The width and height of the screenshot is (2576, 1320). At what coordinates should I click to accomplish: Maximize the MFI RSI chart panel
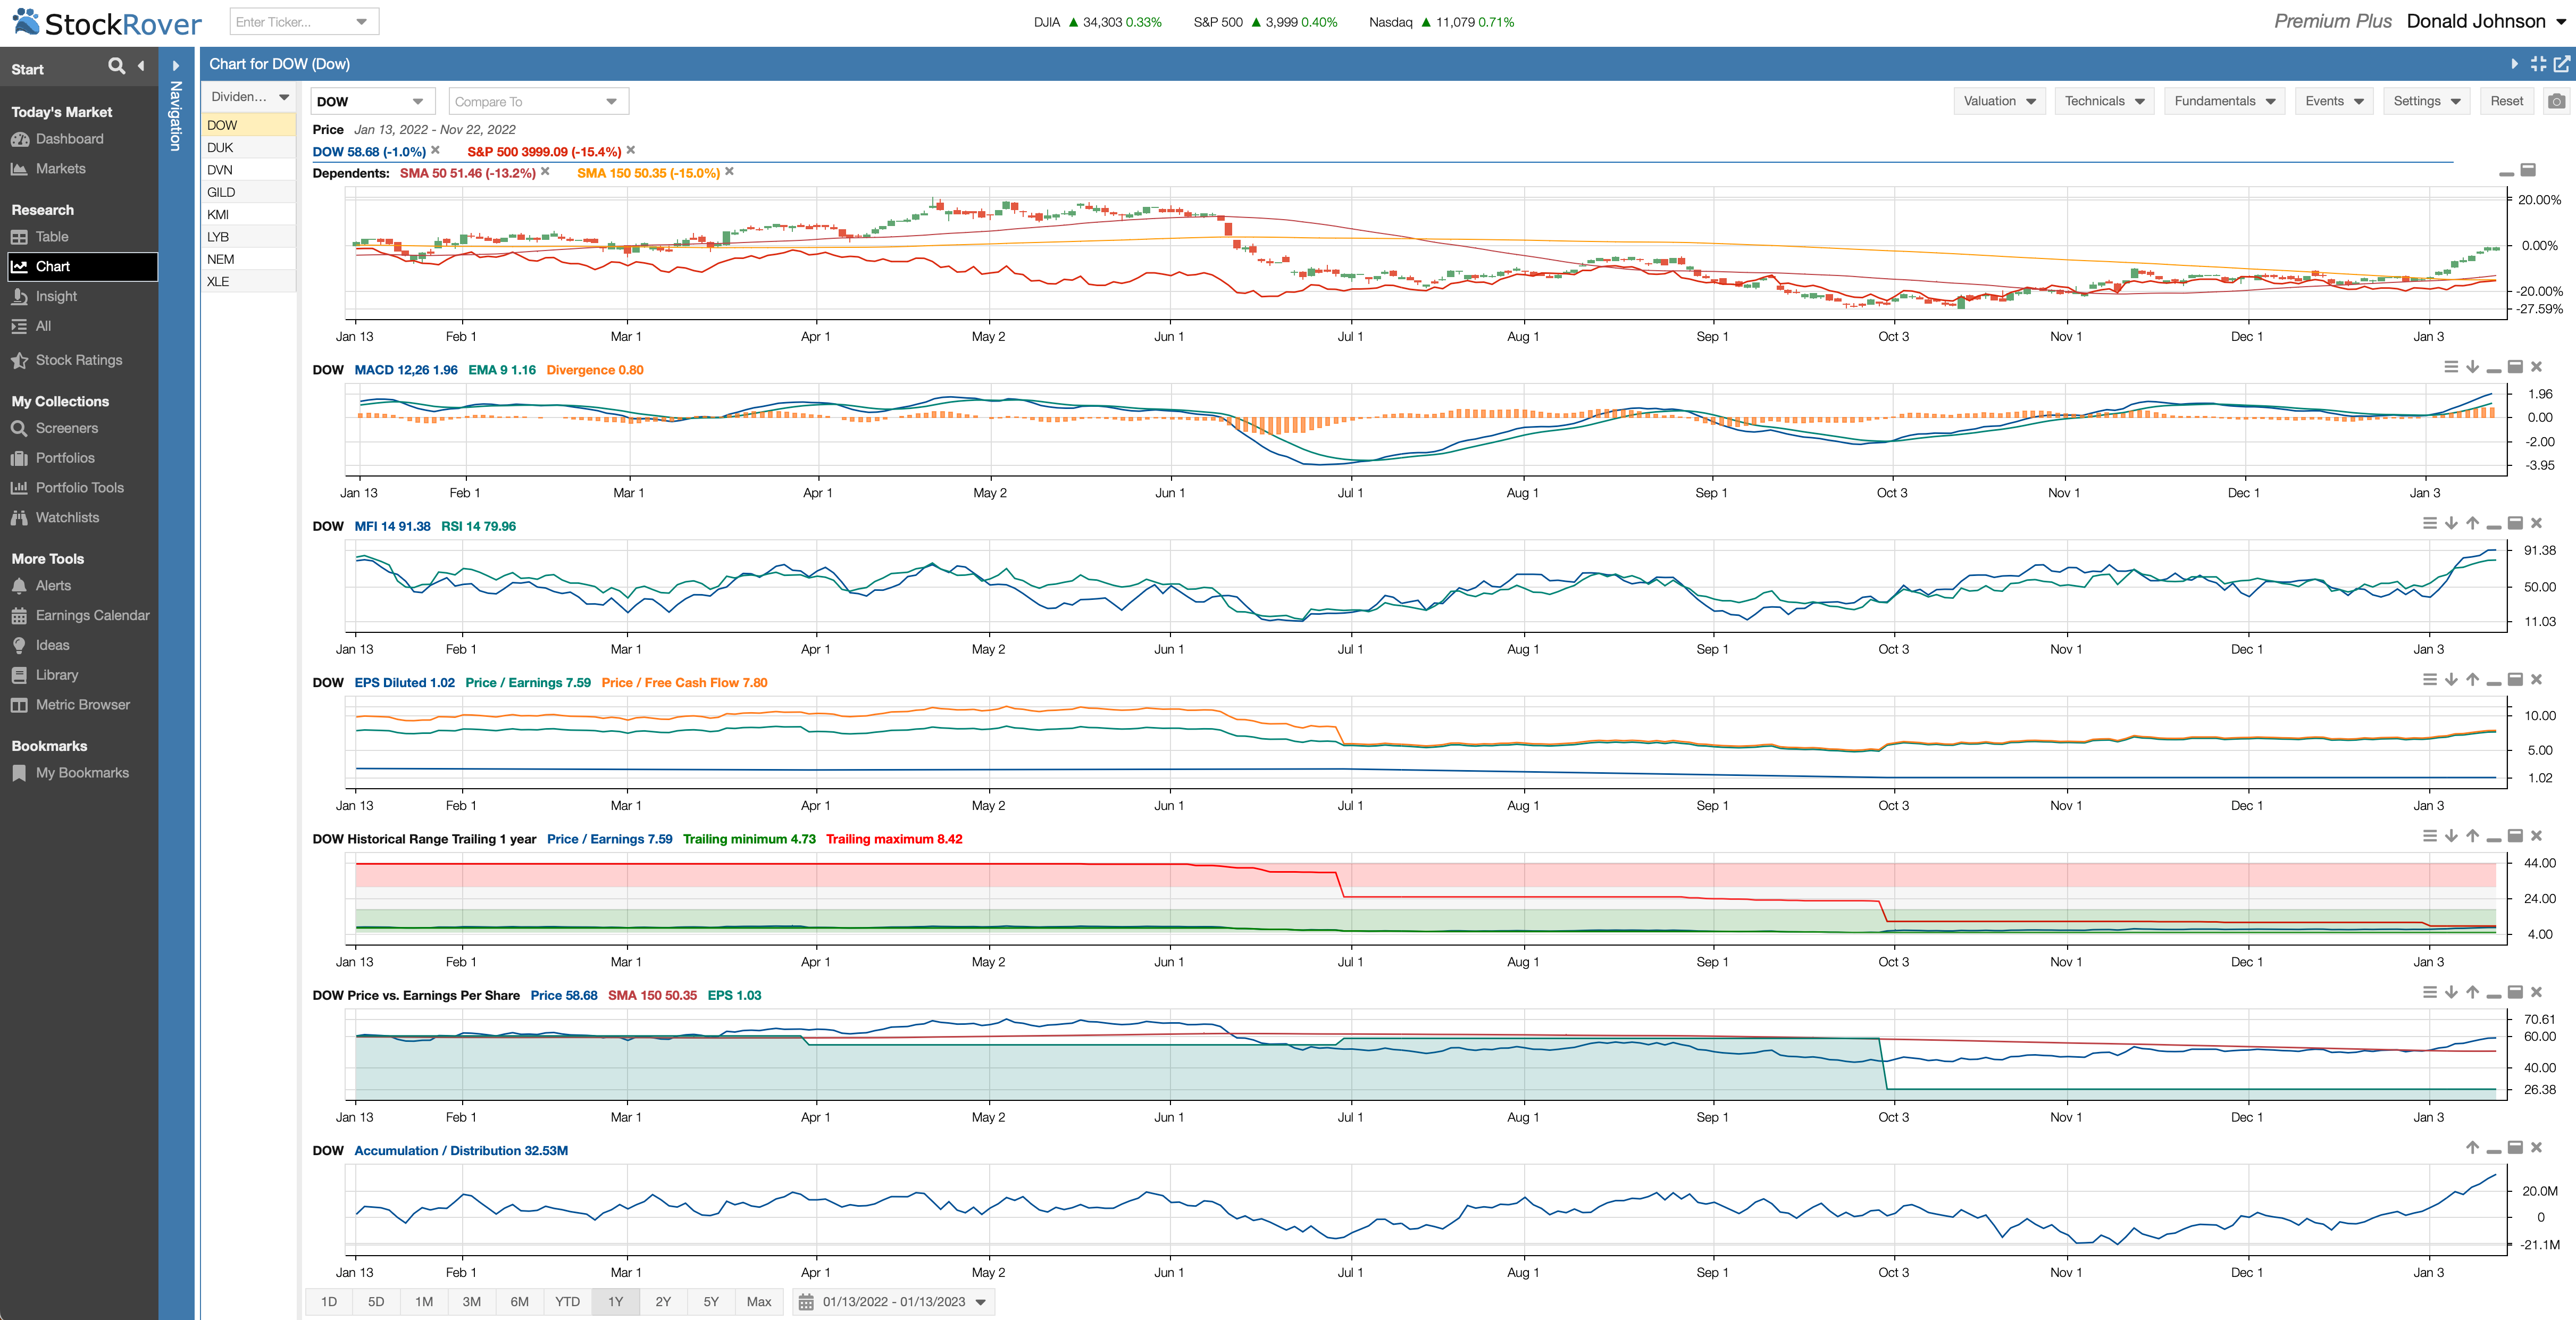pyautogui.click(x=2515, y=523)
